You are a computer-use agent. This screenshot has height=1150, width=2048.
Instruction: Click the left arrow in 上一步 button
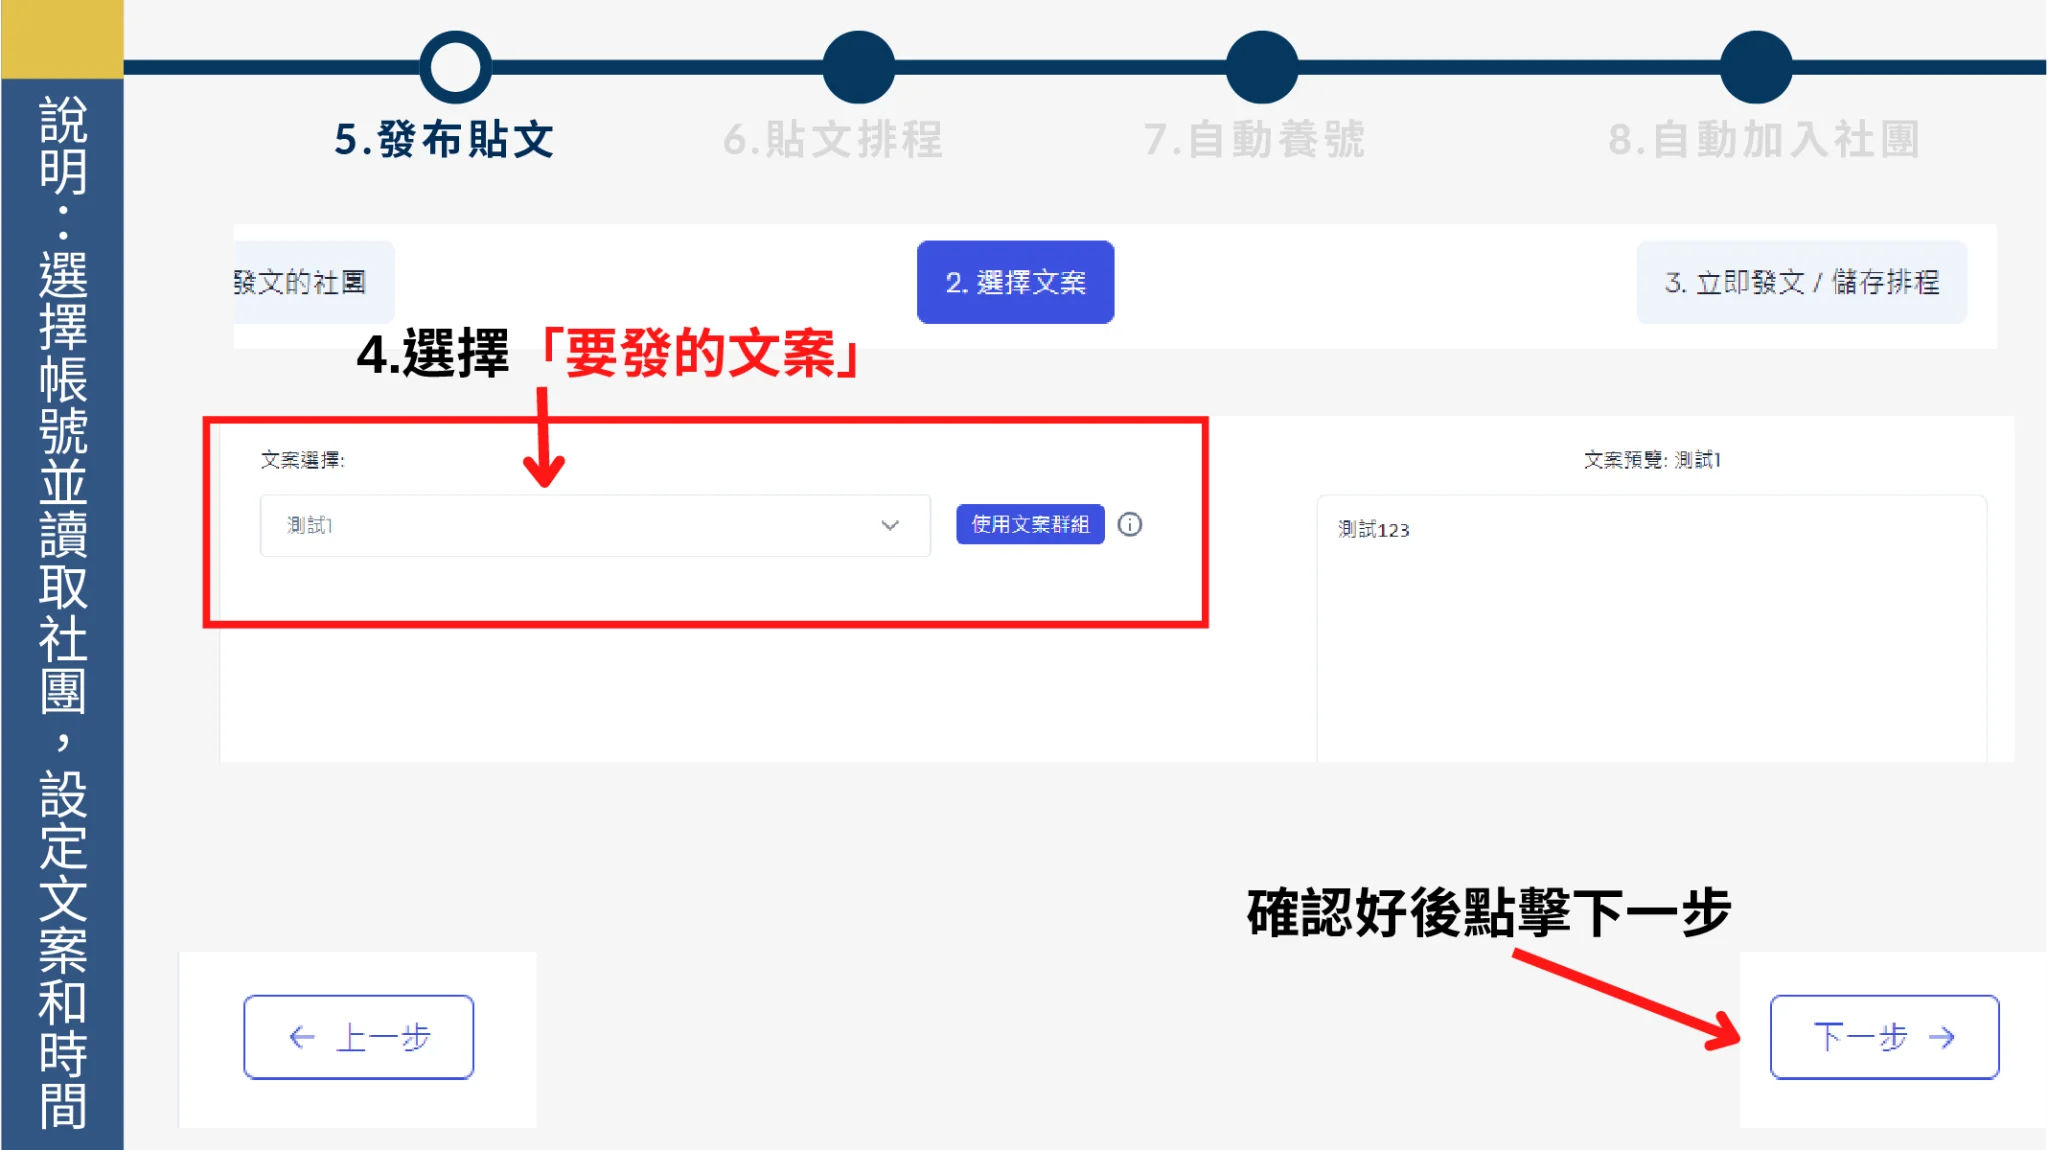(x=301, y=1037)
